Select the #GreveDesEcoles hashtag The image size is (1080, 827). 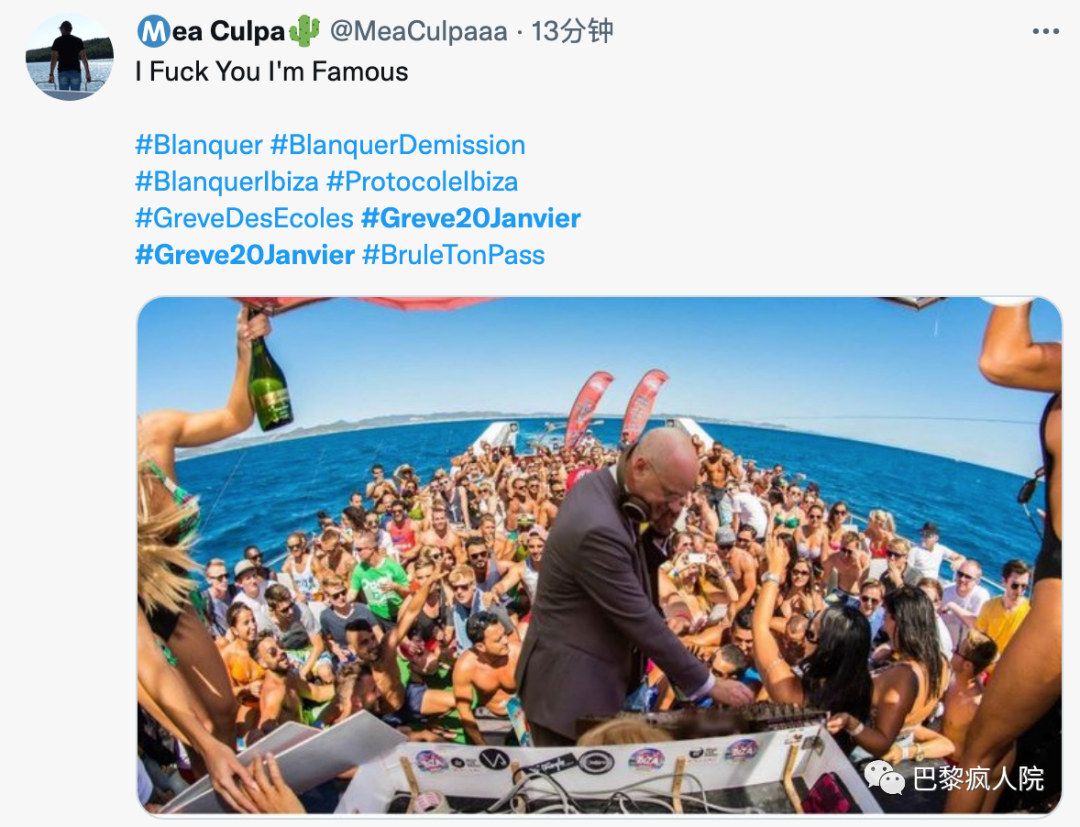click(x=245, y=218)
